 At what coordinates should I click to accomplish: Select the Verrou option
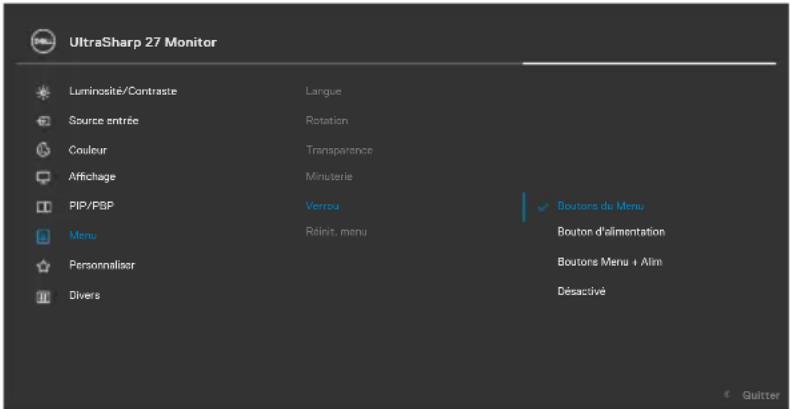click(322, 206)
